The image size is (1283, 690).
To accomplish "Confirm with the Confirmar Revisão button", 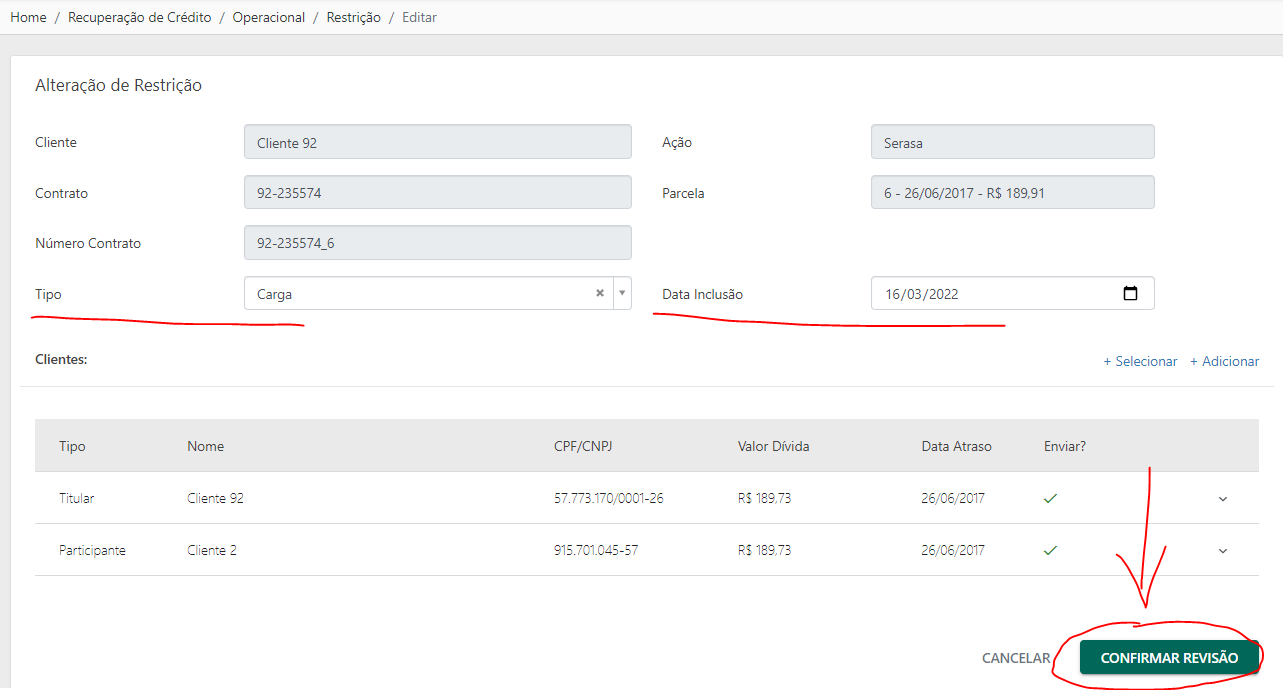I will tap(1169, 658).
